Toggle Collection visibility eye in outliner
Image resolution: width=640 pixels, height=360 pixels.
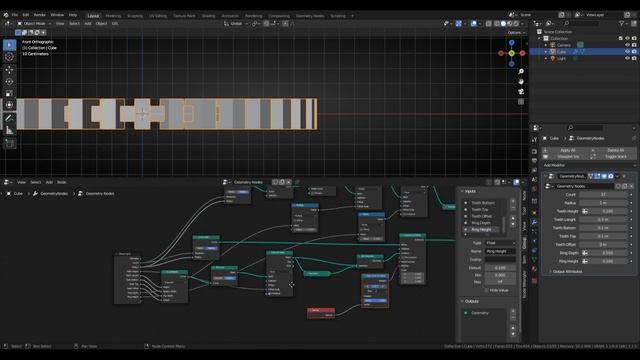pyautogui.click(x=627, y=38)
